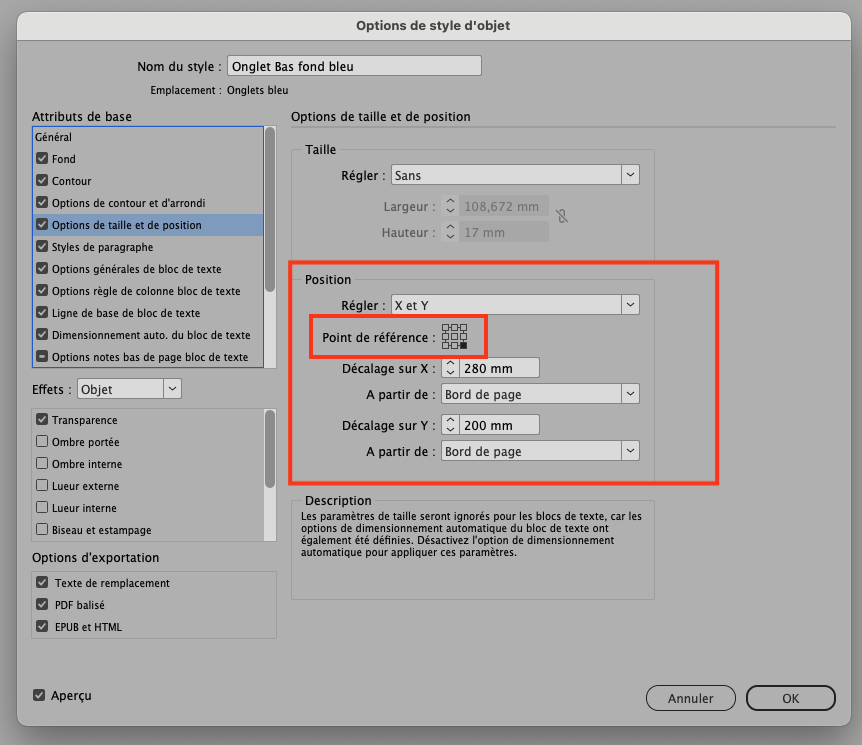Enable the Lueur interne effect

tap(42, 507)
